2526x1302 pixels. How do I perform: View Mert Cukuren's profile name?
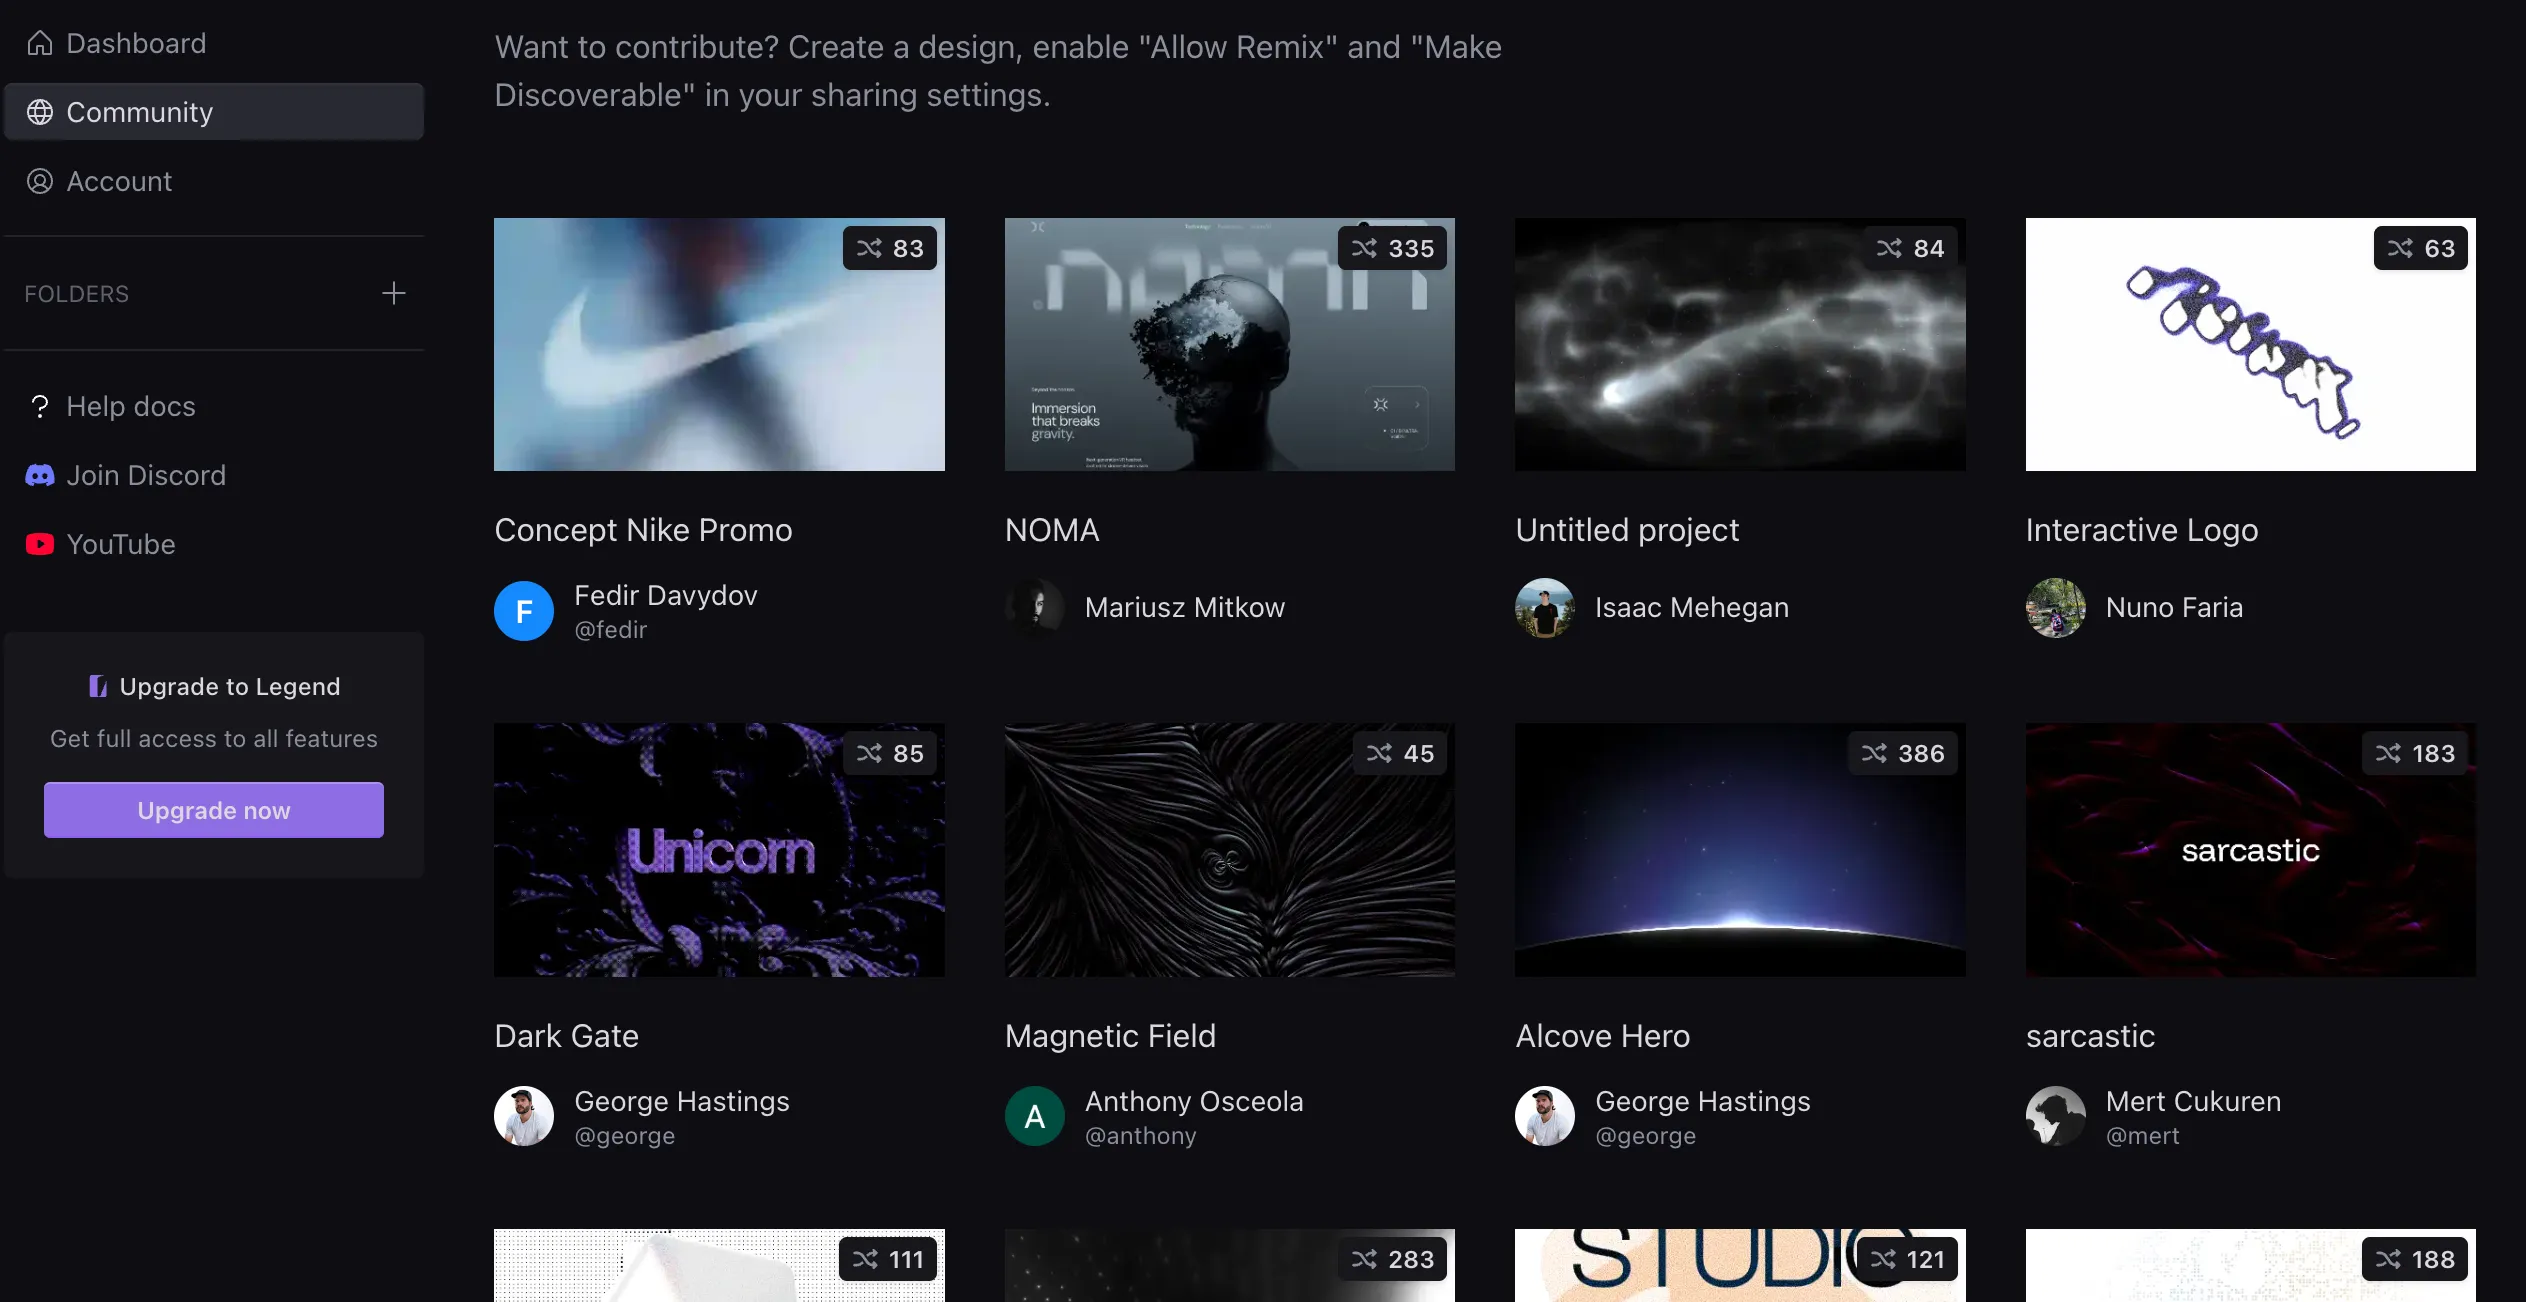coord(2193,1101)
